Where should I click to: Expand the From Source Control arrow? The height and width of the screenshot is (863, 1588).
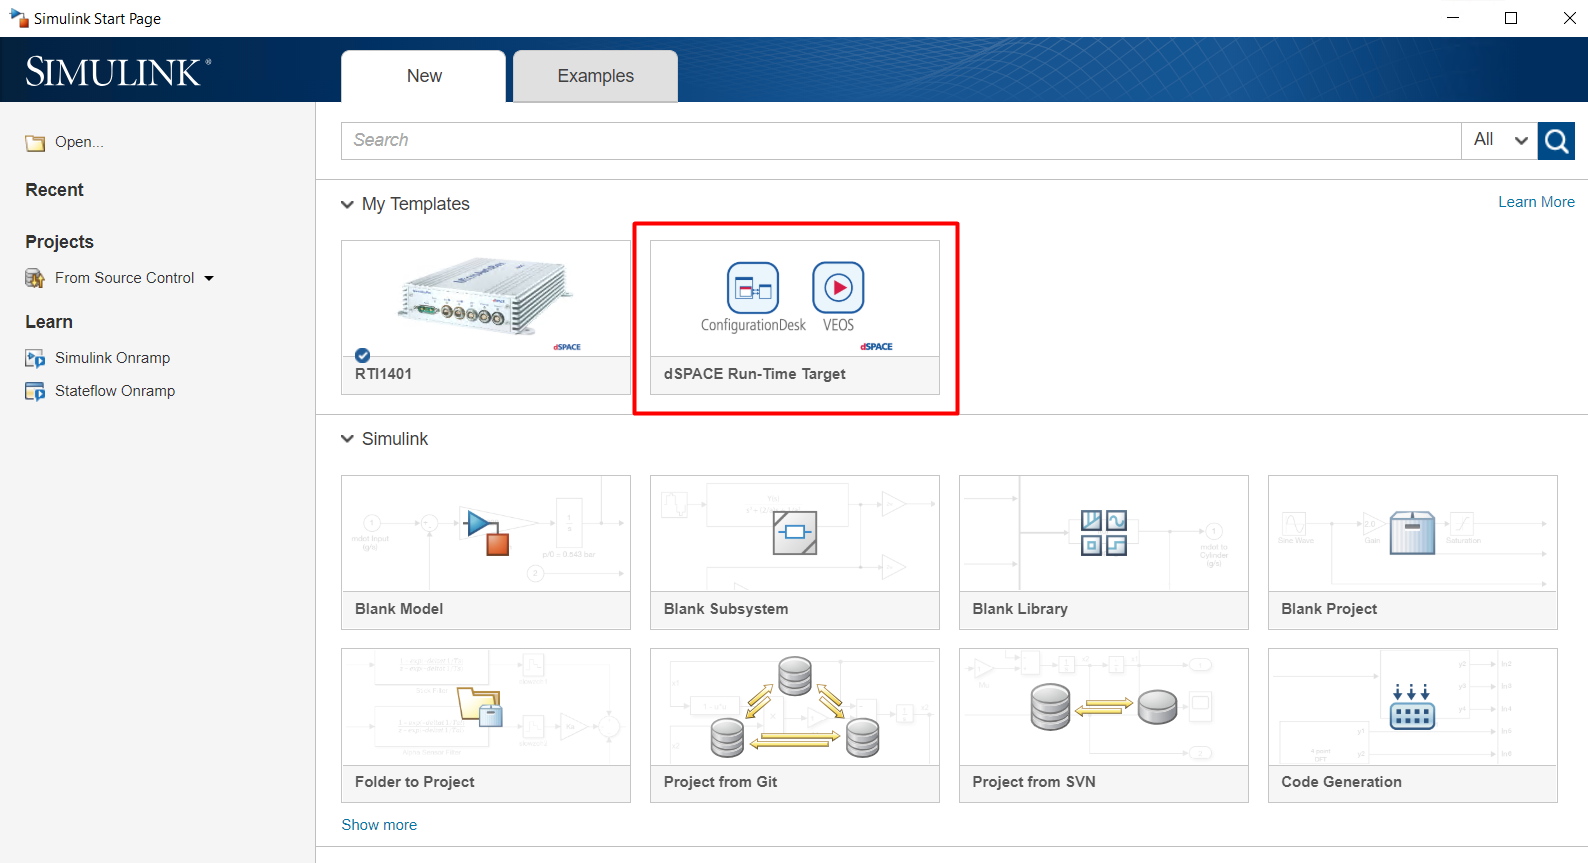(x=209, y=278)
